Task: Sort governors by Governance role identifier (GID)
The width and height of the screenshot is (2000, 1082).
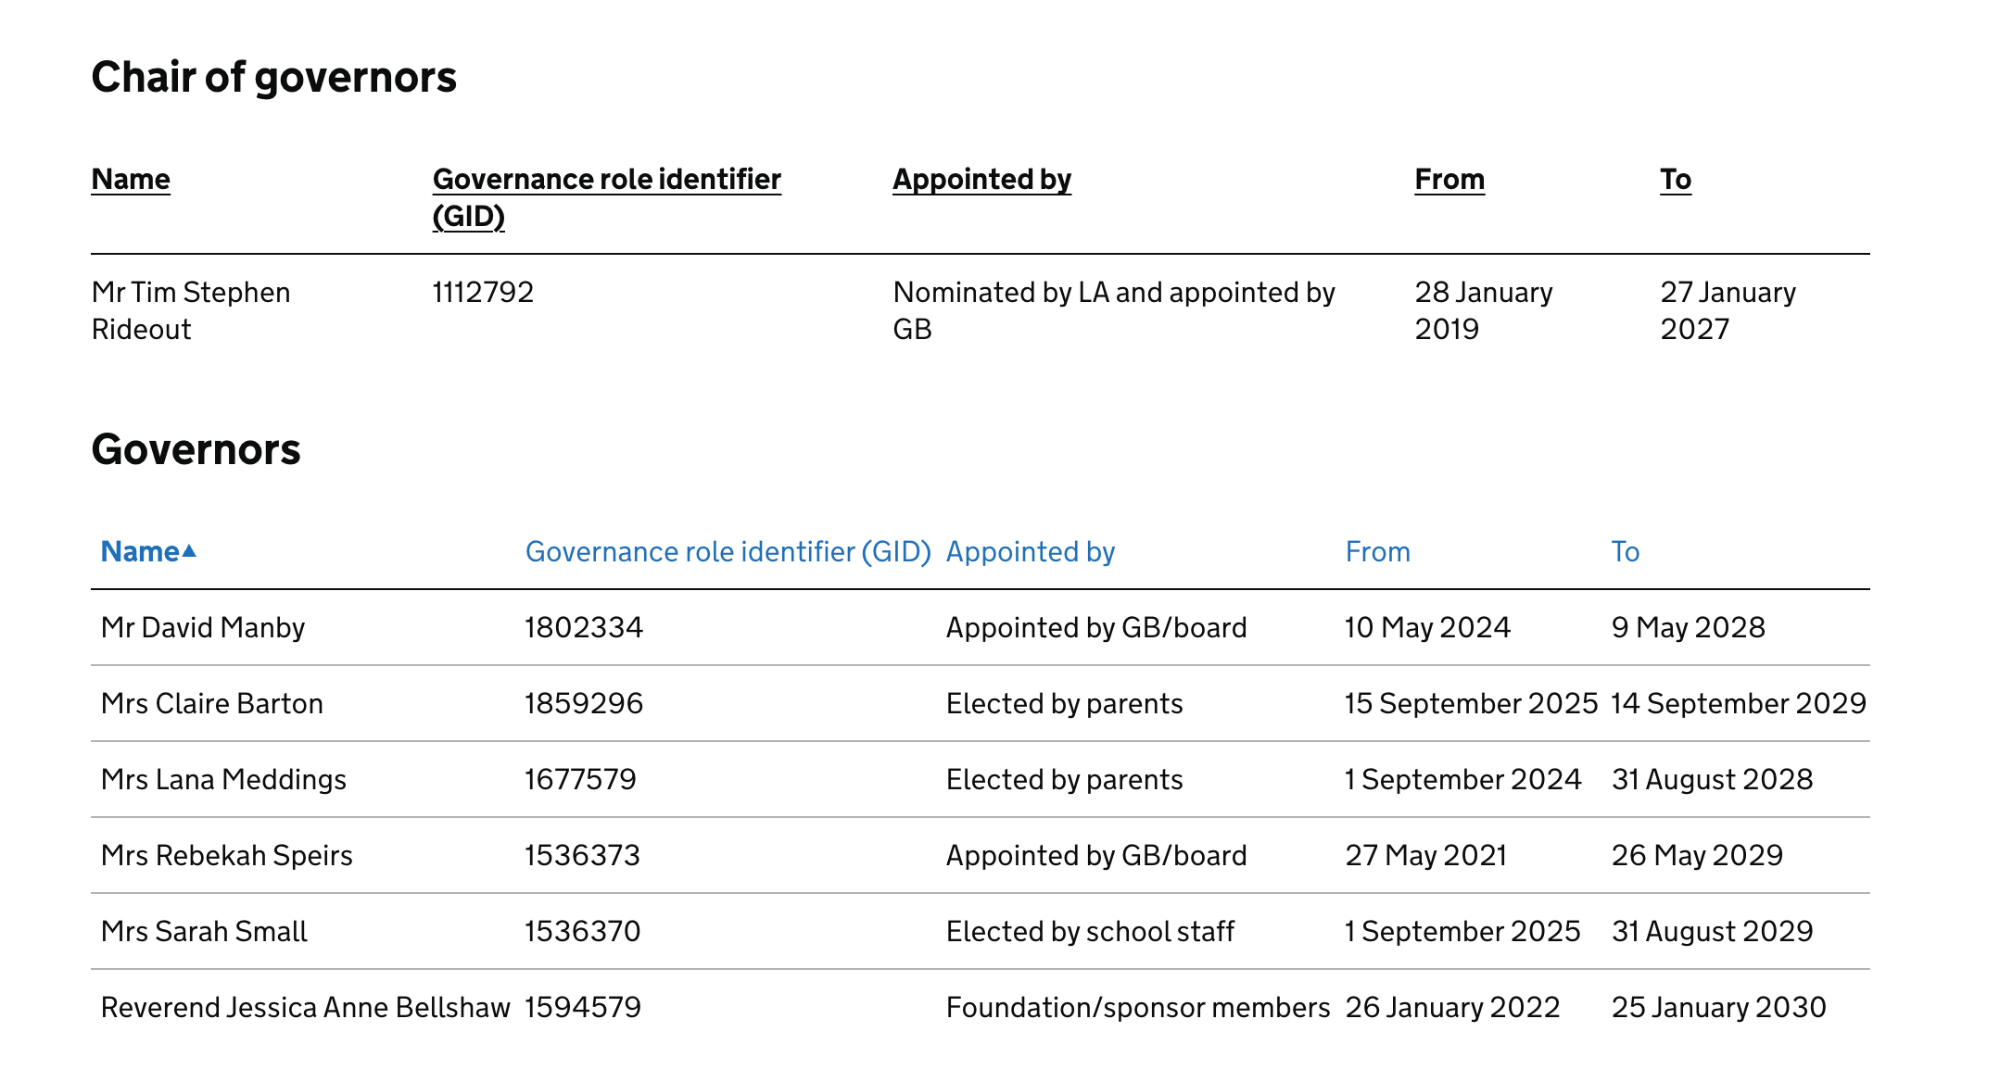Action: [x=727, y=552]
